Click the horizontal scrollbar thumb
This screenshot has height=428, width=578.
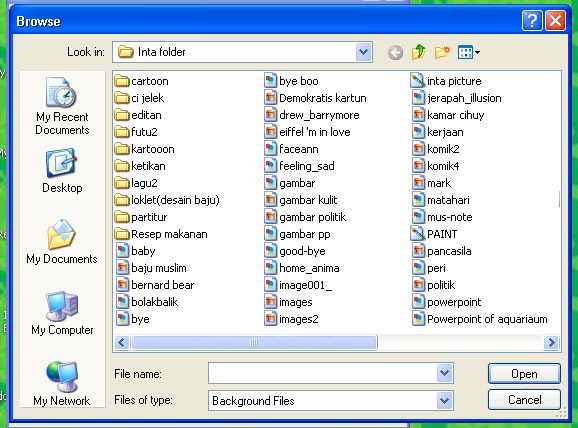[254, 343]
